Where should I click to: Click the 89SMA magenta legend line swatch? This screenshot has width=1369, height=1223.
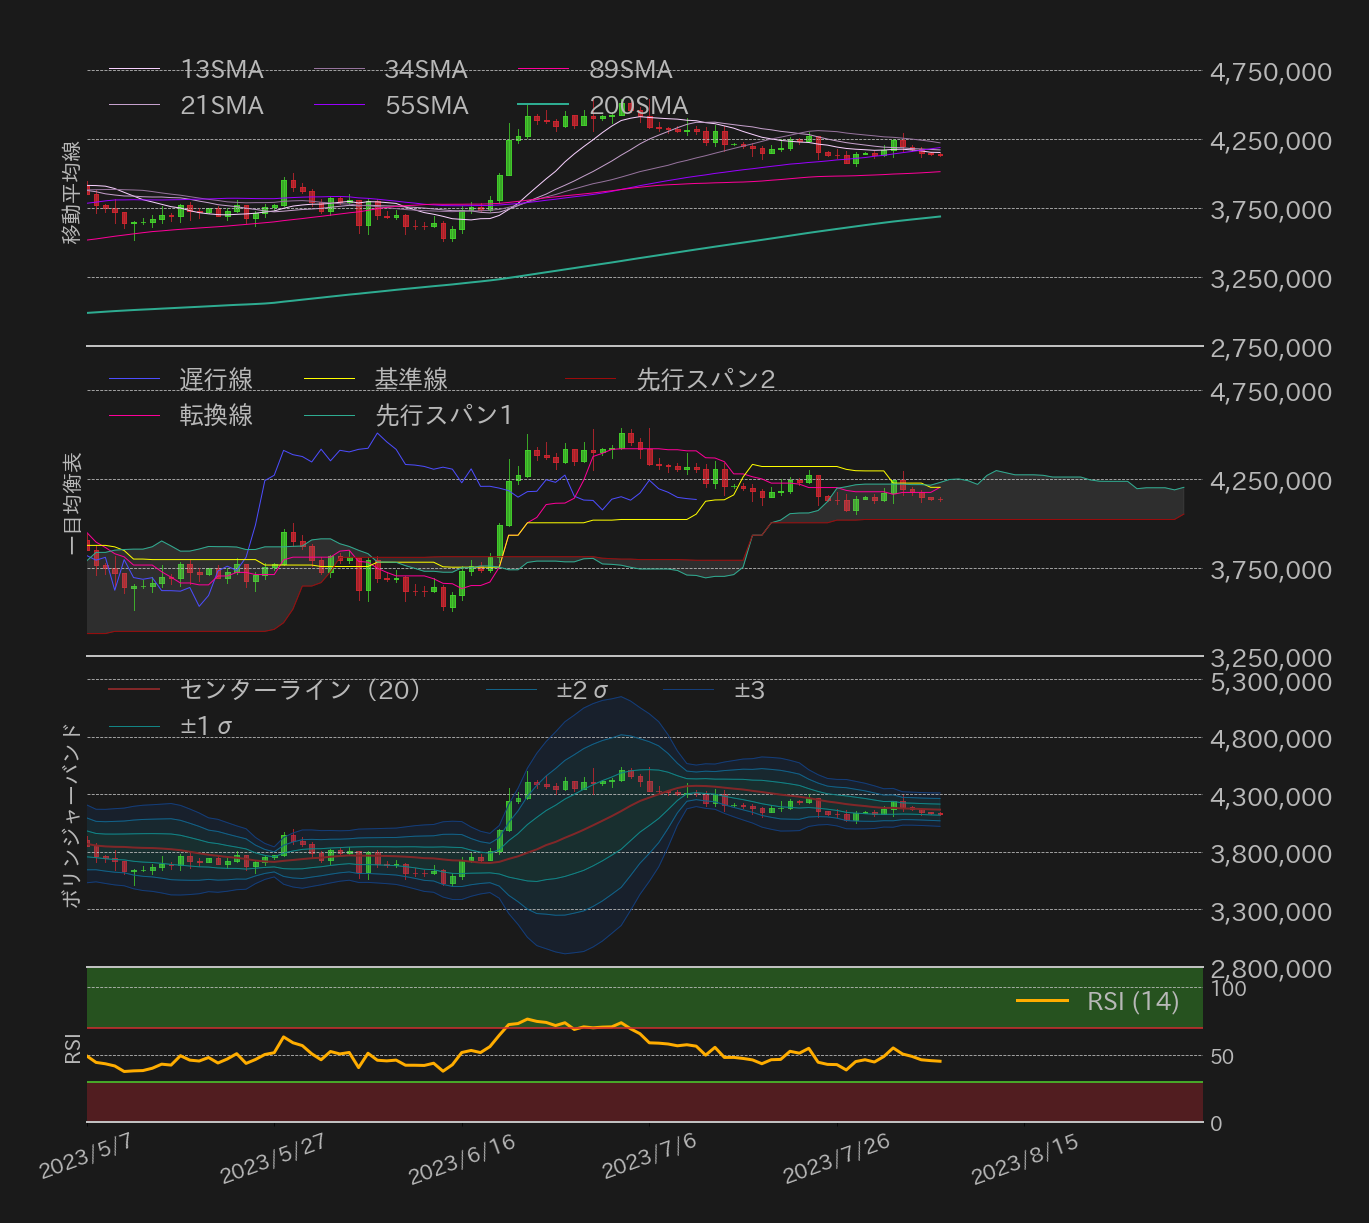pos(543,70)
